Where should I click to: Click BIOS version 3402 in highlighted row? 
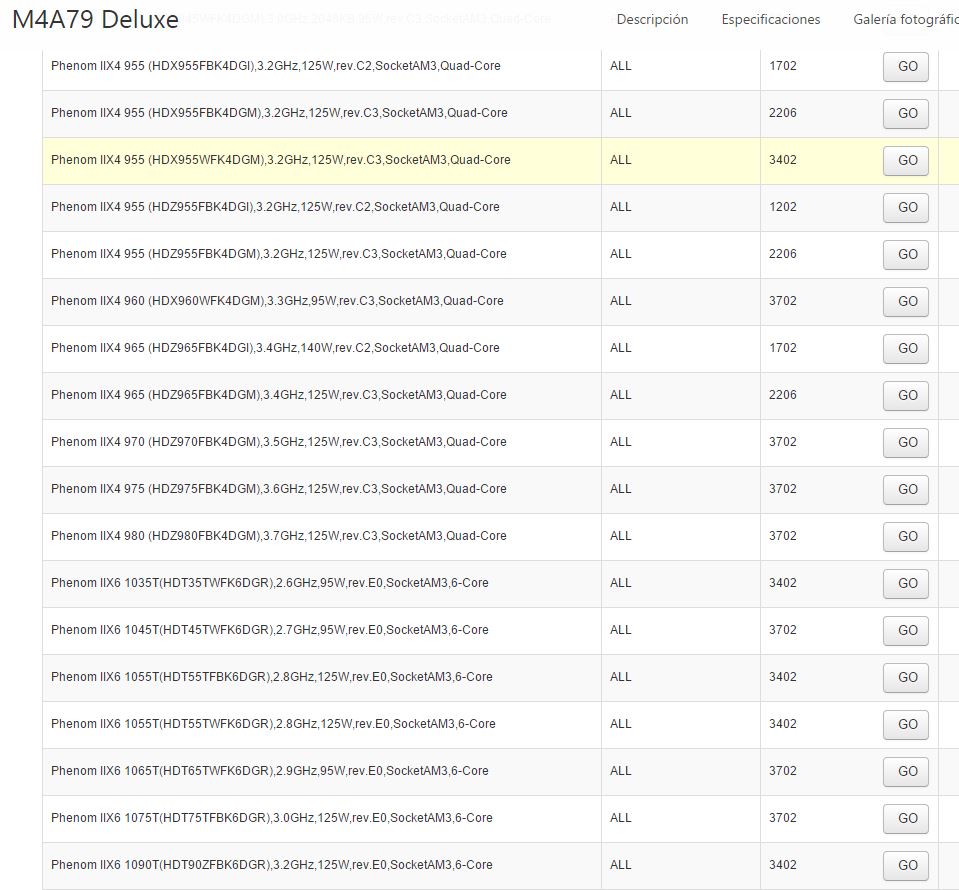coord(783,160)
